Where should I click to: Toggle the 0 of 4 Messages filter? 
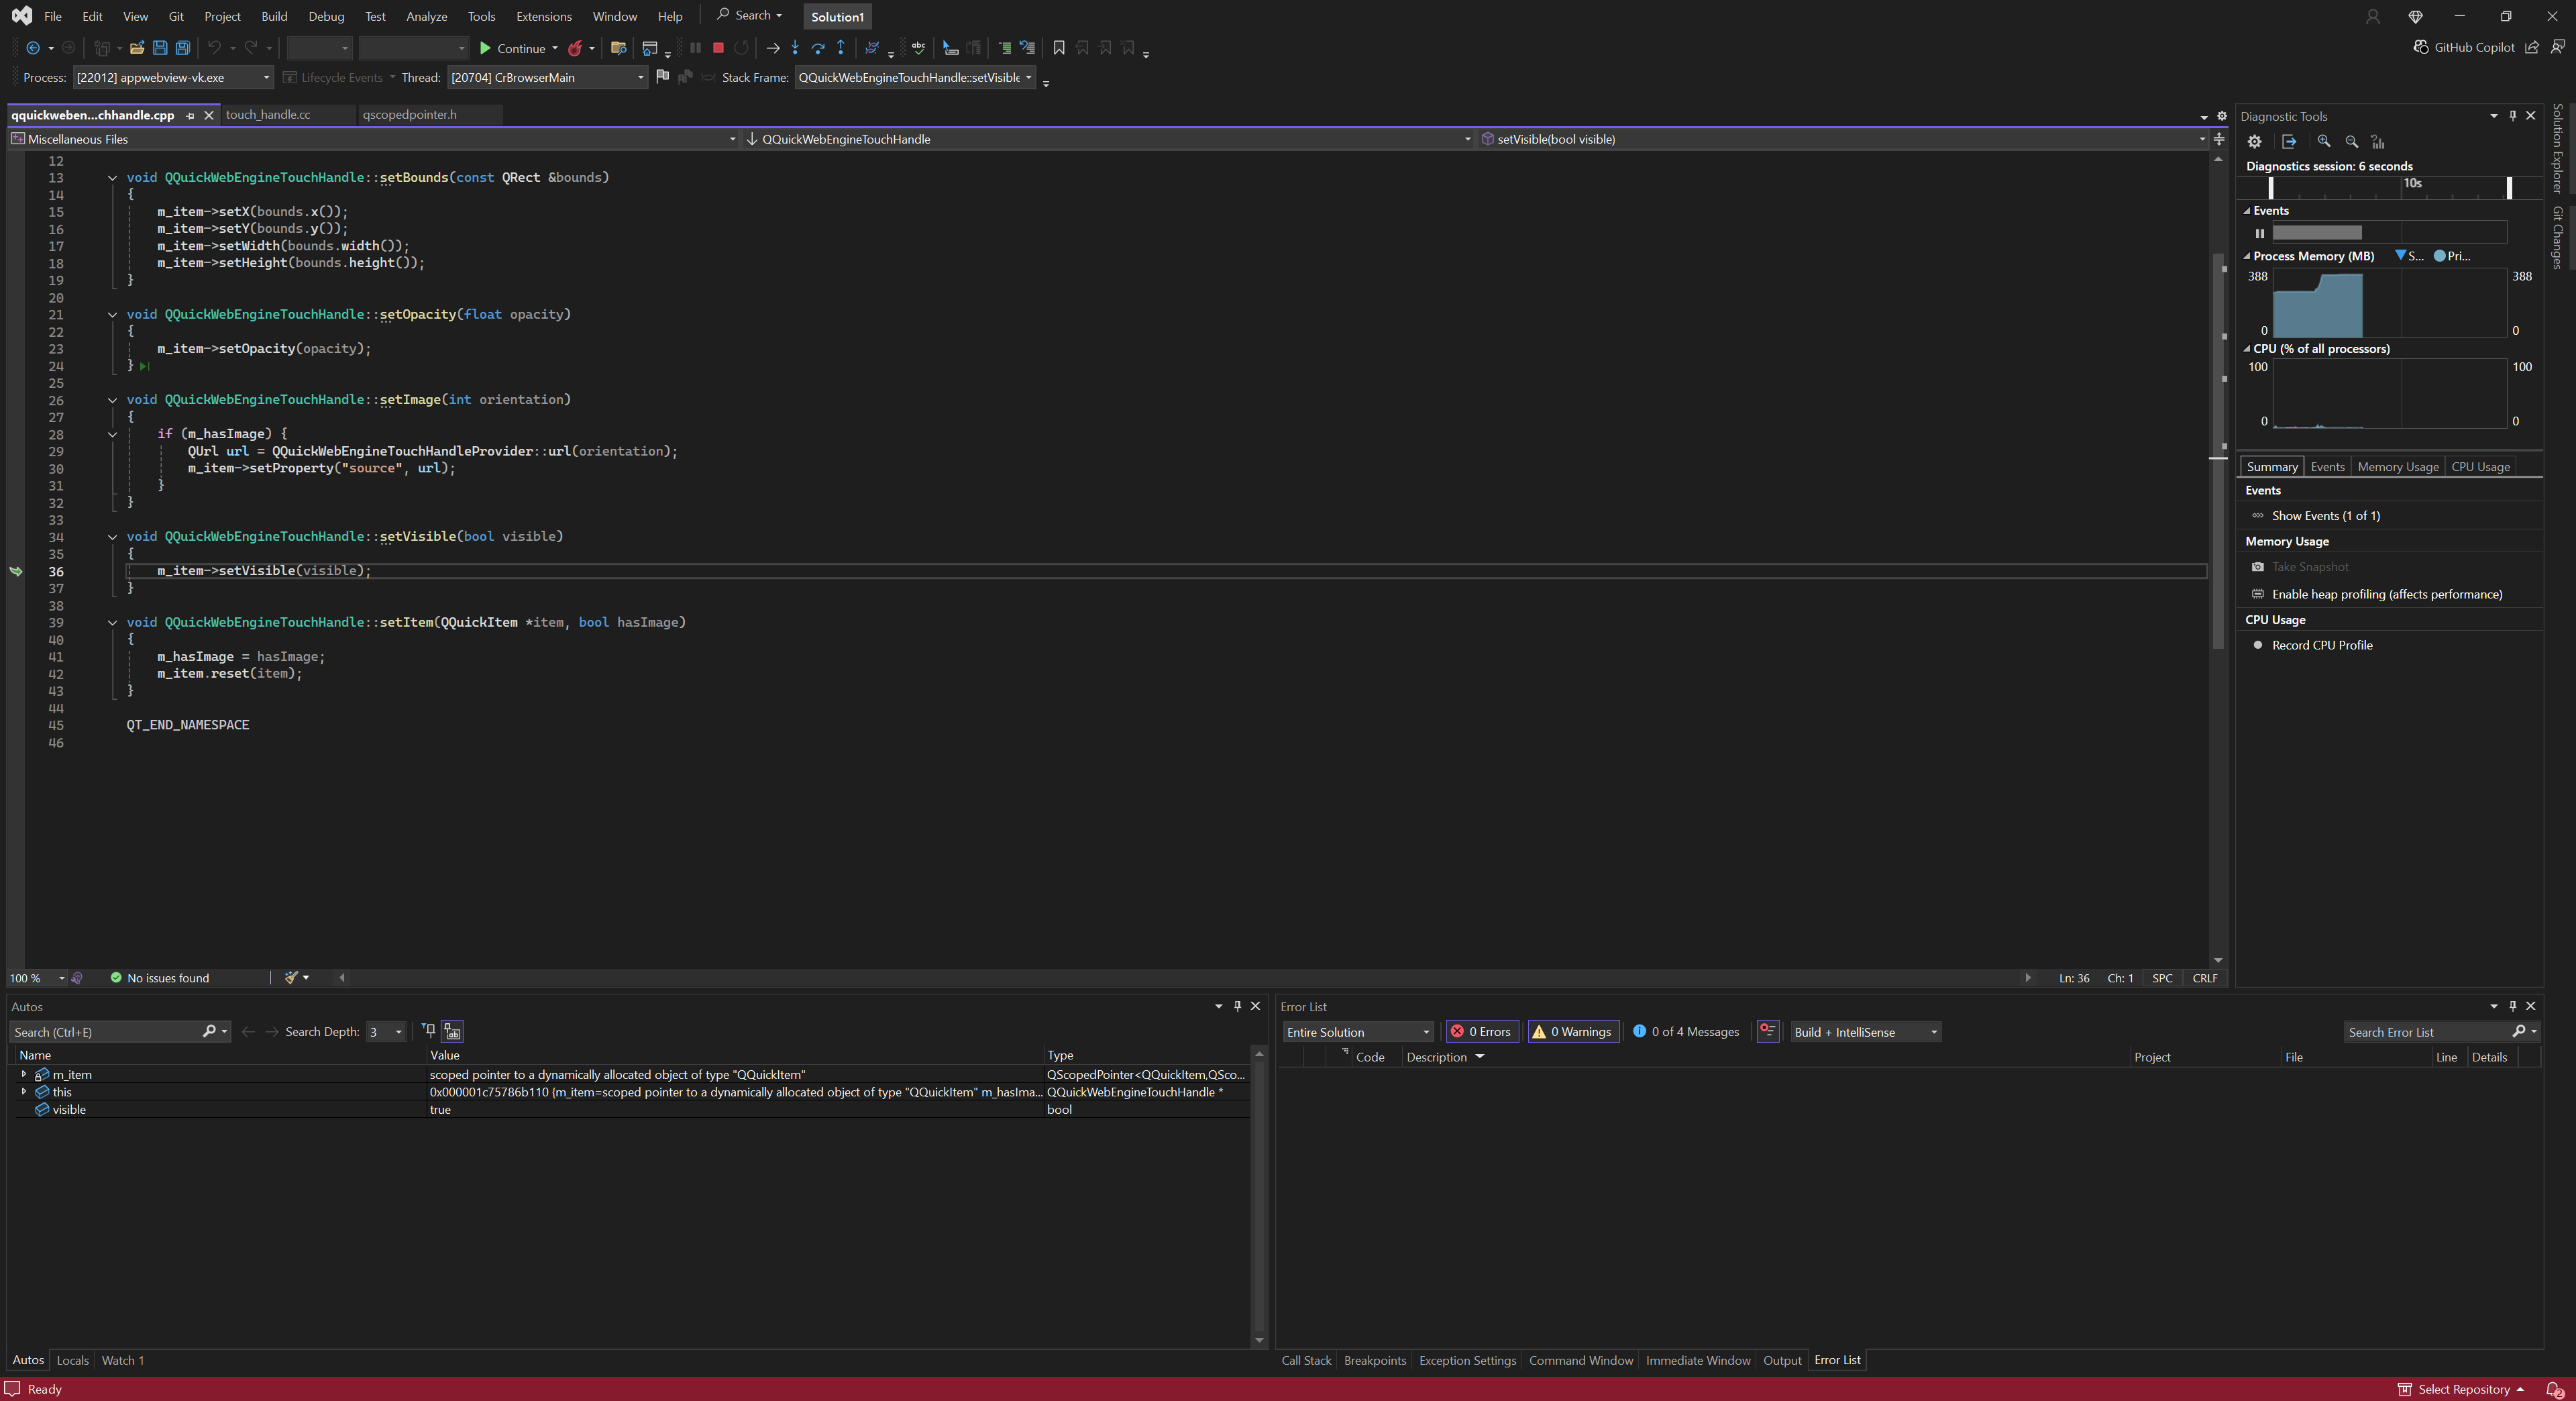click(x=1686, y=1032)
